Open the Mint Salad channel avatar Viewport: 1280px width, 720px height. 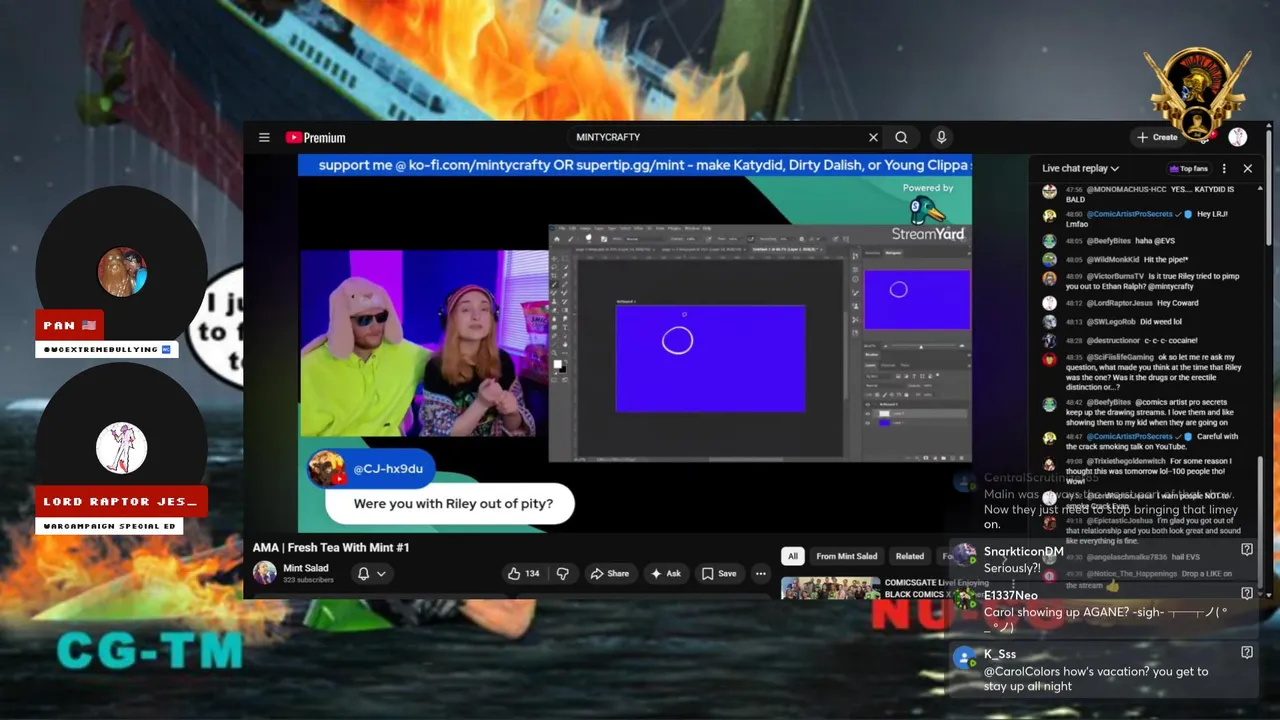264,572
